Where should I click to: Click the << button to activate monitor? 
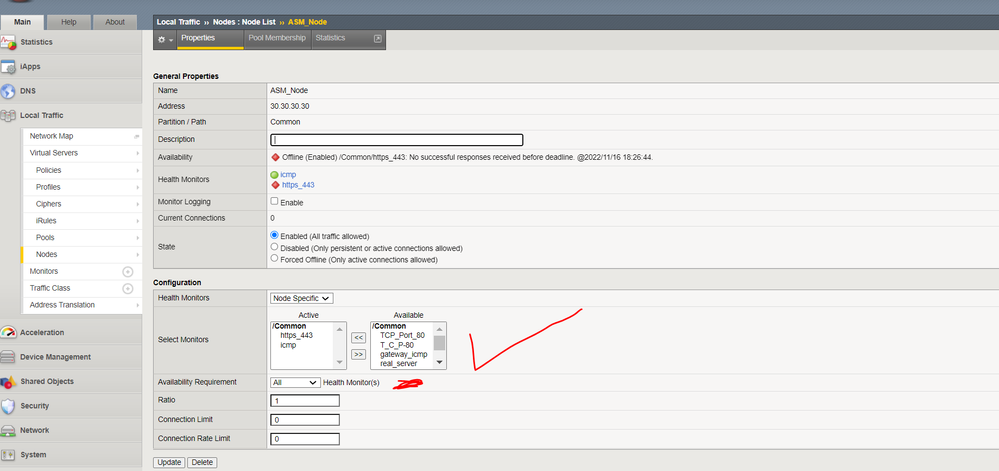pyautogui.click(x=358, y=338)
